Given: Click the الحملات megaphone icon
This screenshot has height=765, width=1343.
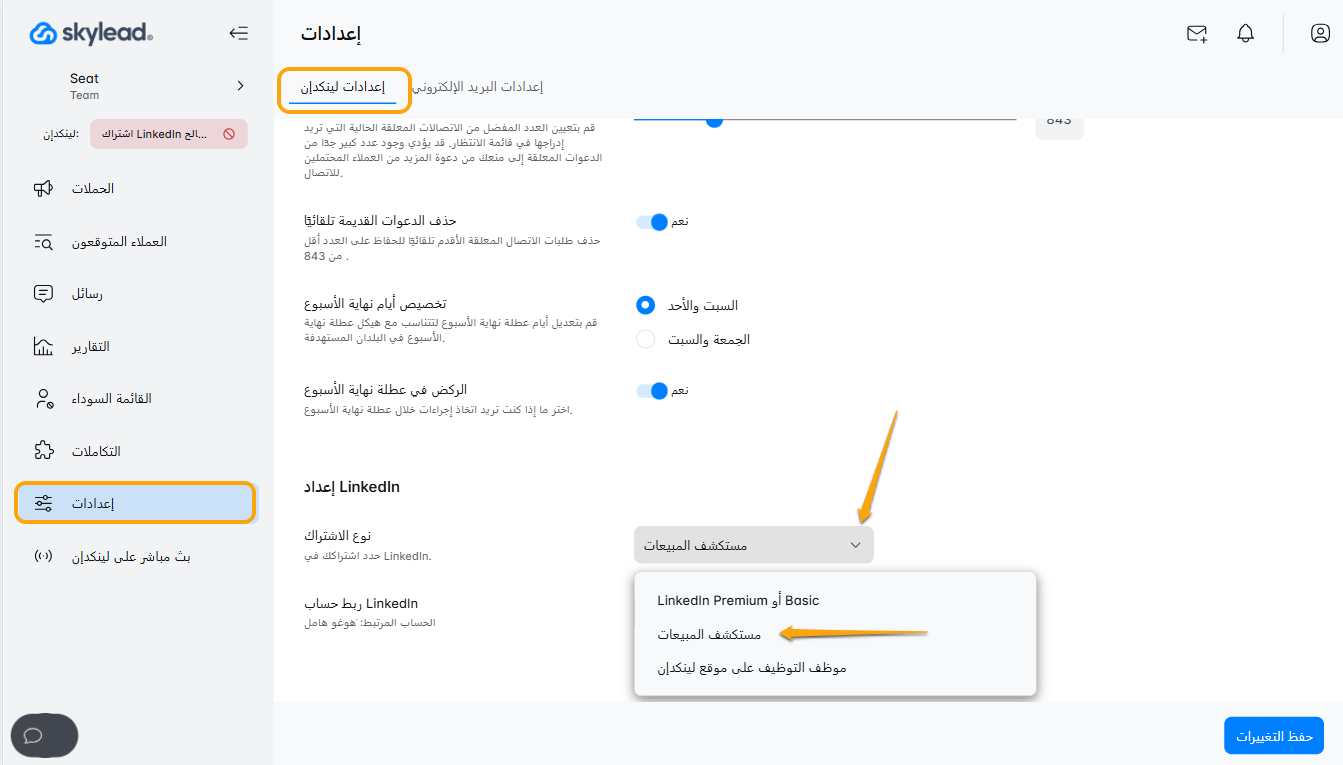Looking at the screenshot, I should [43, 189].
